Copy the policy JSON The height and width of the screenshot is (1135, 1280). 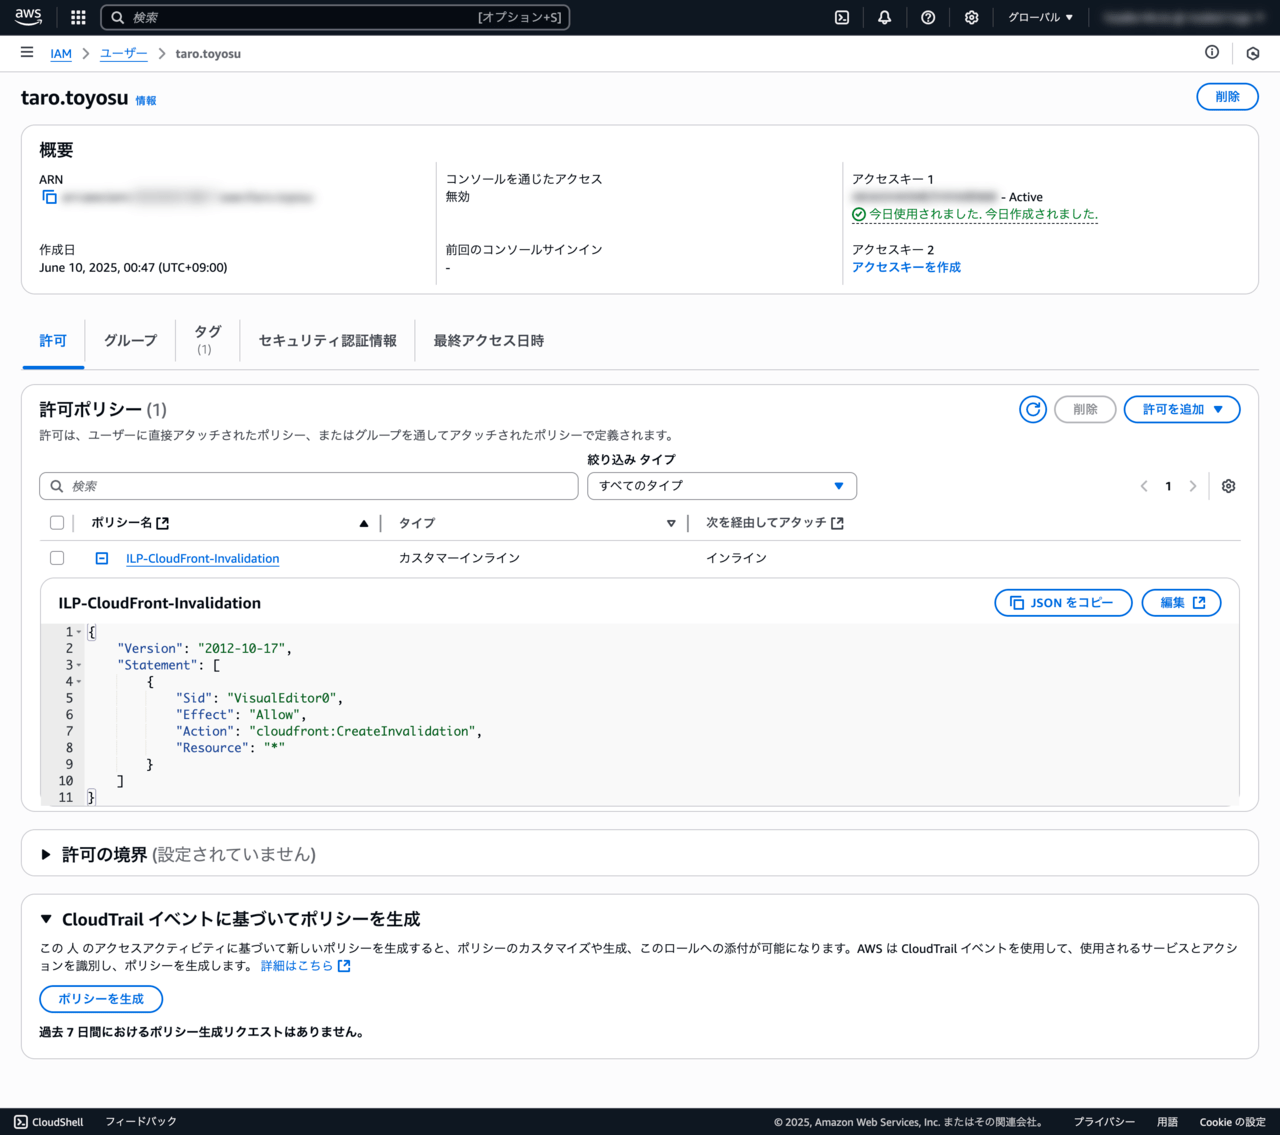tap(1063, 603)
